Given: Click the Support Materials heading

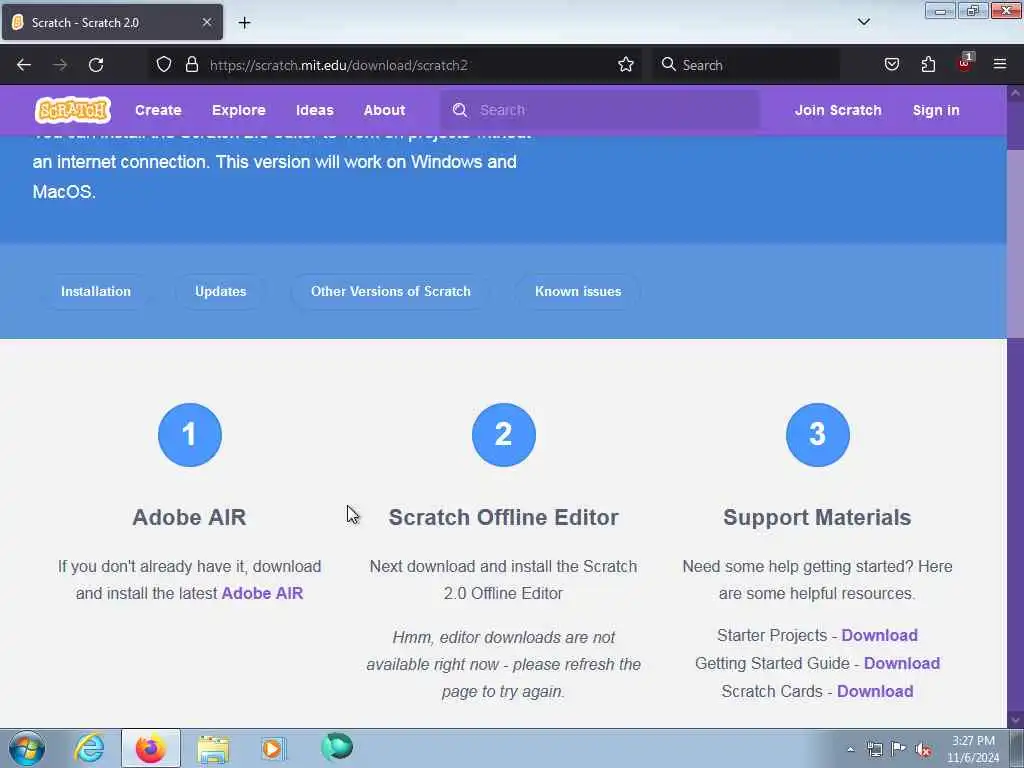Looking at the screenshot, I should click(x=817, y=517).
